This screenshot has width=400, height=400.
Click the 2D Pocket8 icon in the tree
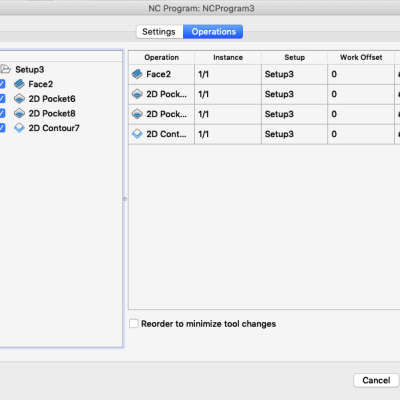point(19,113)
